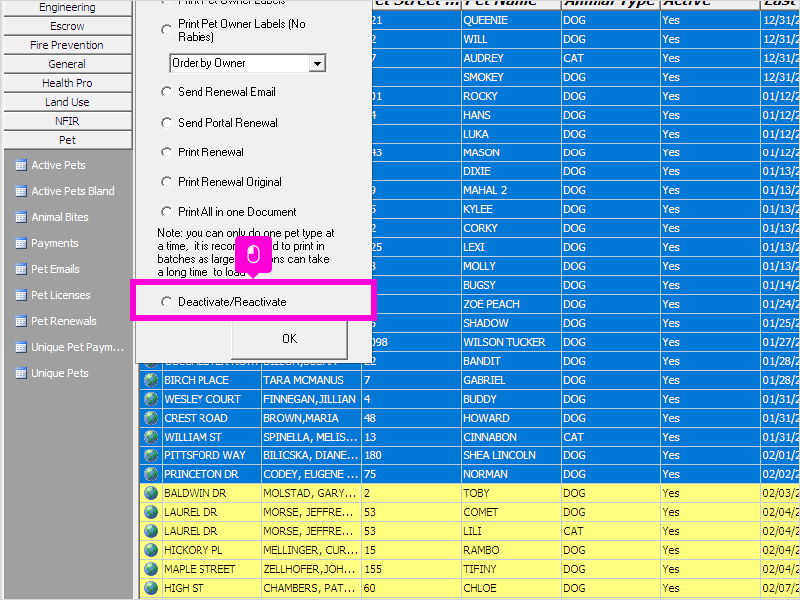The image size is (800, 600).
Task: Select the Send Portal Renewal option
Action: pos(166,122)
